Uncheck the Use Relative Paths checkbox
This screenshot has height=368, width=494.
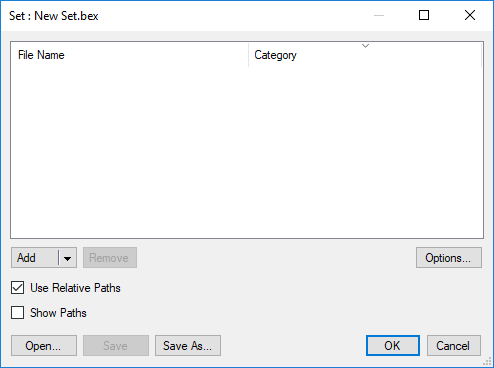point(17,288)
